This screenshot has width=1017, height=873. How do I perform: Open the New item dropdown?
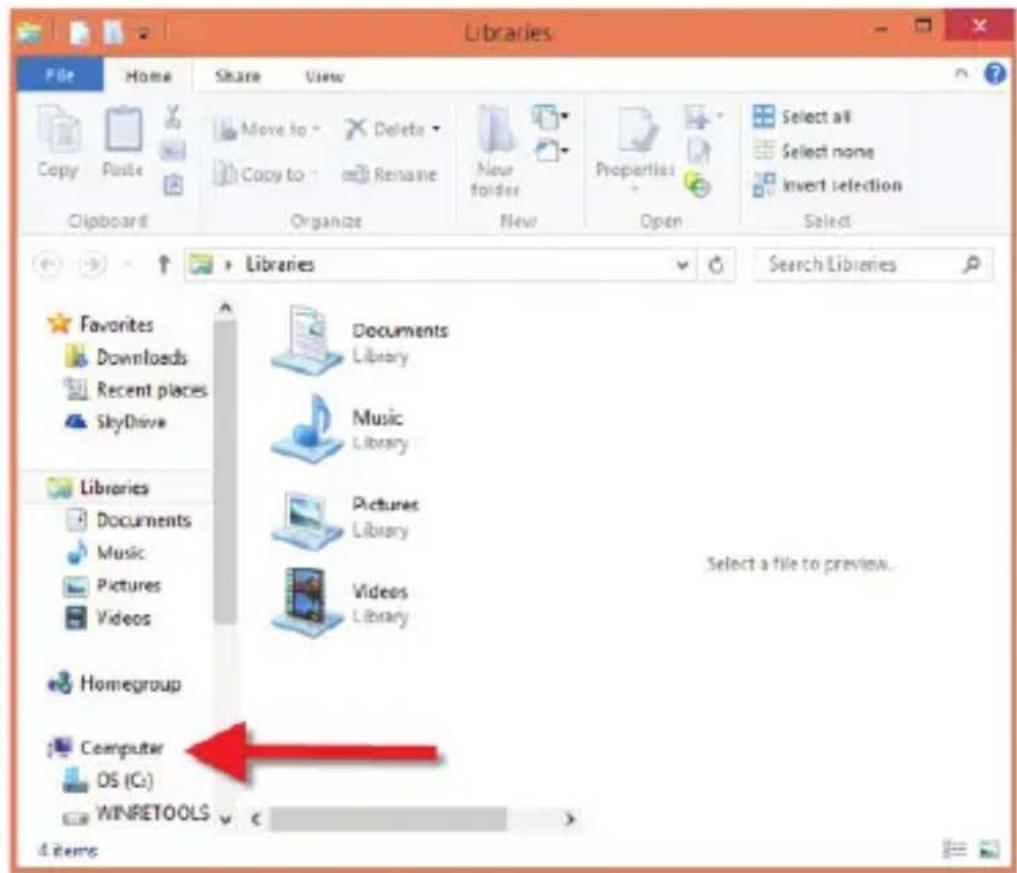pos(551,117)
